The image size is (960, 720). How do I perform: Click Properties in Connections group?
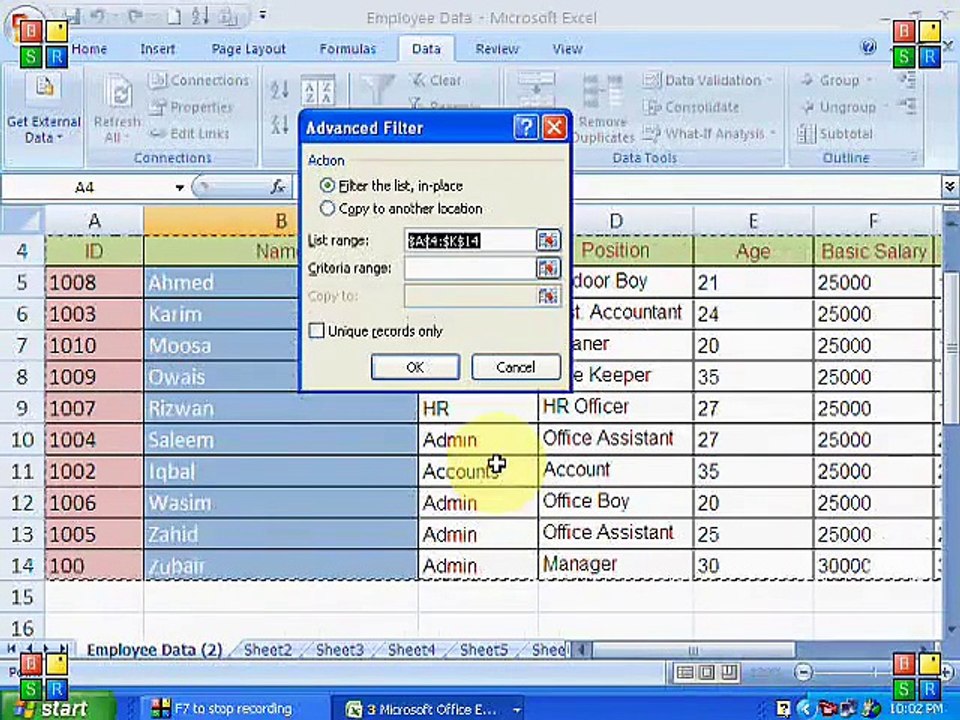pyautogui.click(x=192, y=107)
